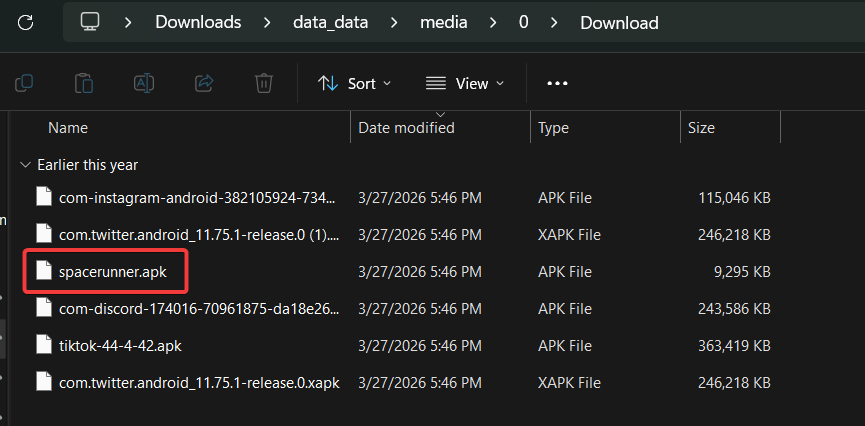Select the com-instagram-android-382105924-734... file
The height and width of the screenshot is (426, 865).
[x=197, y=198]
